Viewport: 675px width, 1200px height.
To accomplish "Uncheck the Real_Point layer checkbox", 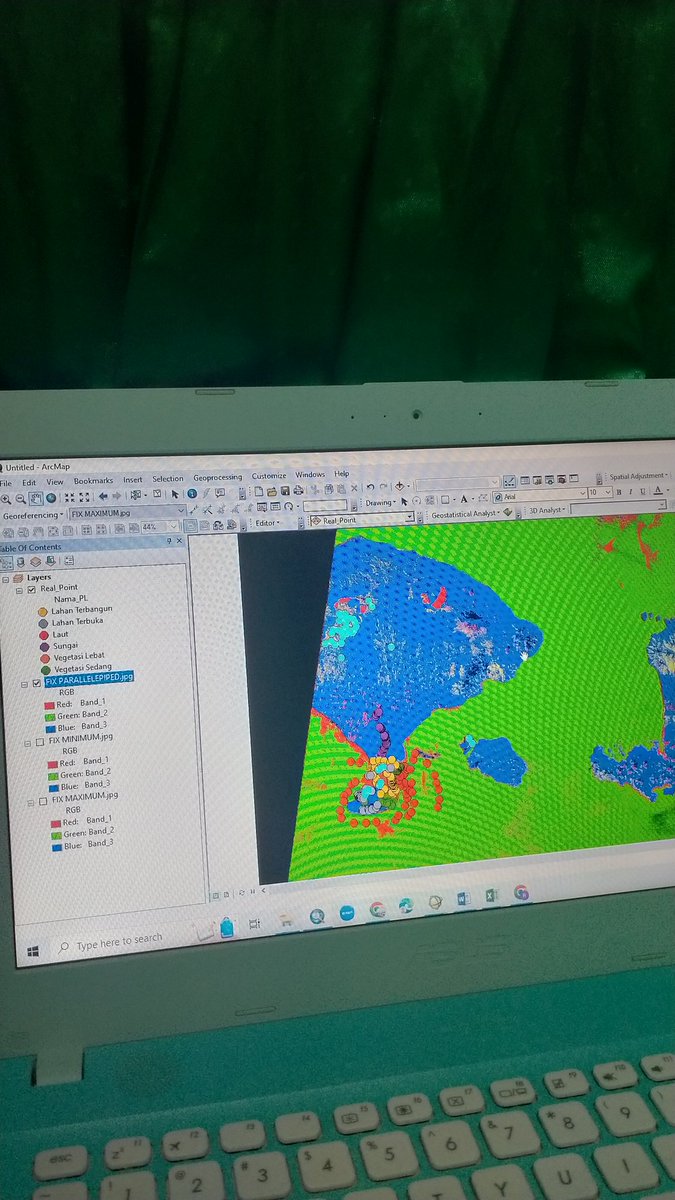I will (31, 589).
